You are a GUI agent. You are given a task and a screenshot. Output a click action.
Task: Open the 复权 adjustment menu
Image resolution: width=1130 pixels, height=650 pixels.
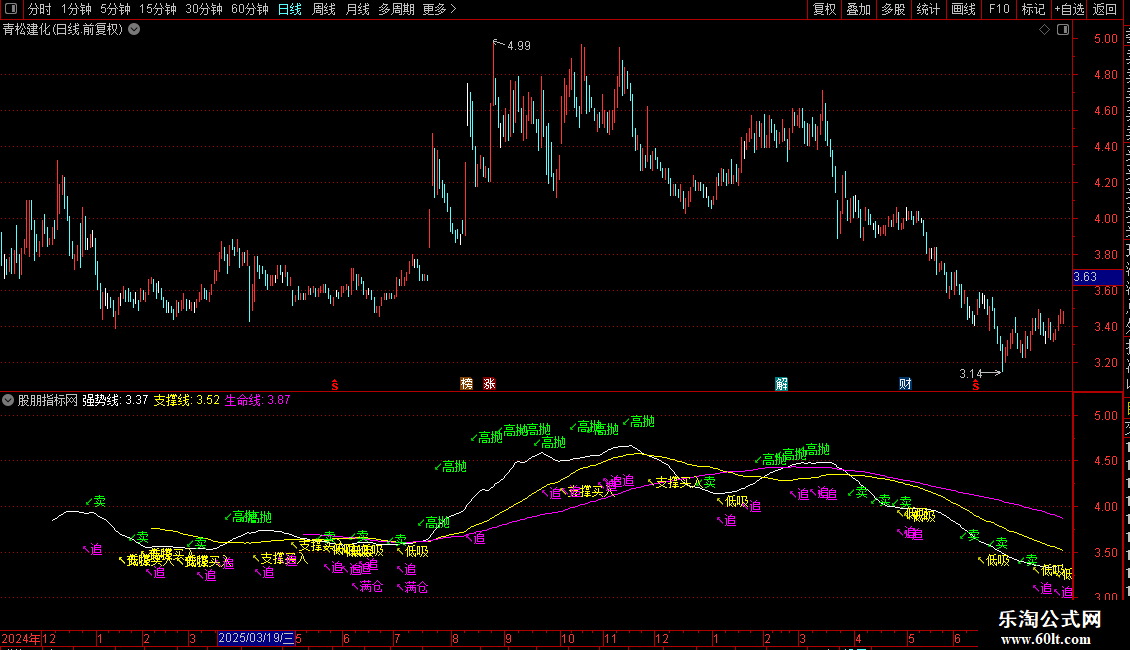coord(824,9)
